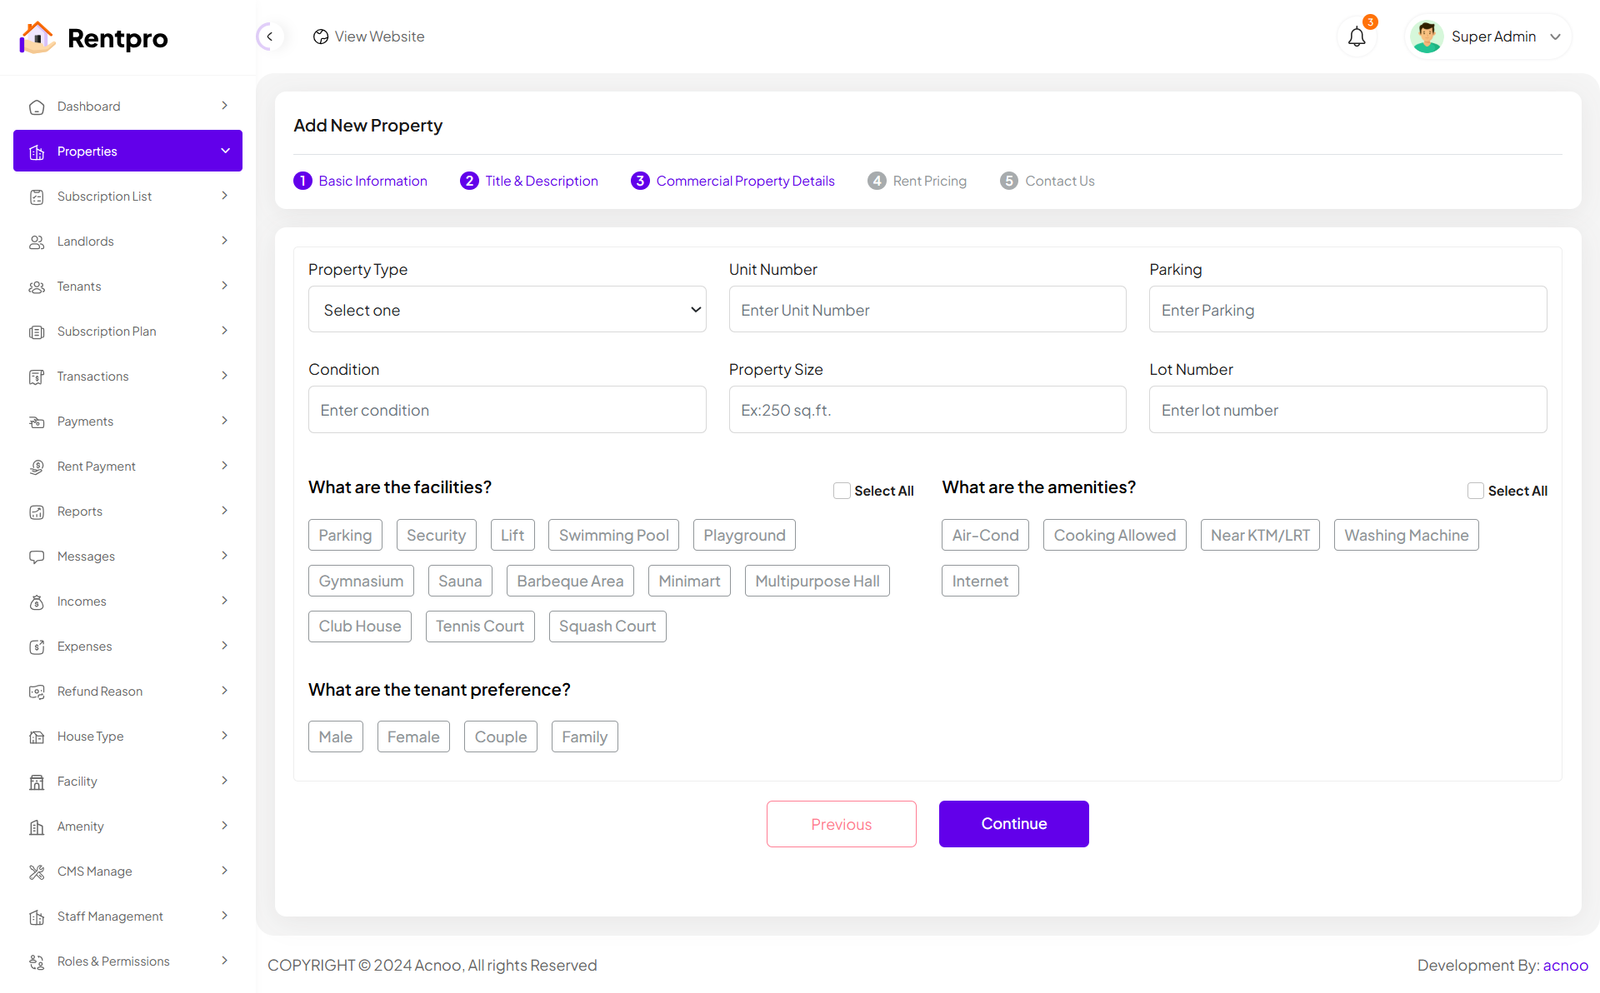Image resolution: width=1600 pixels, height=993 pixels.
Task: Open the Property Type dropdown
Action: [507, 310]
